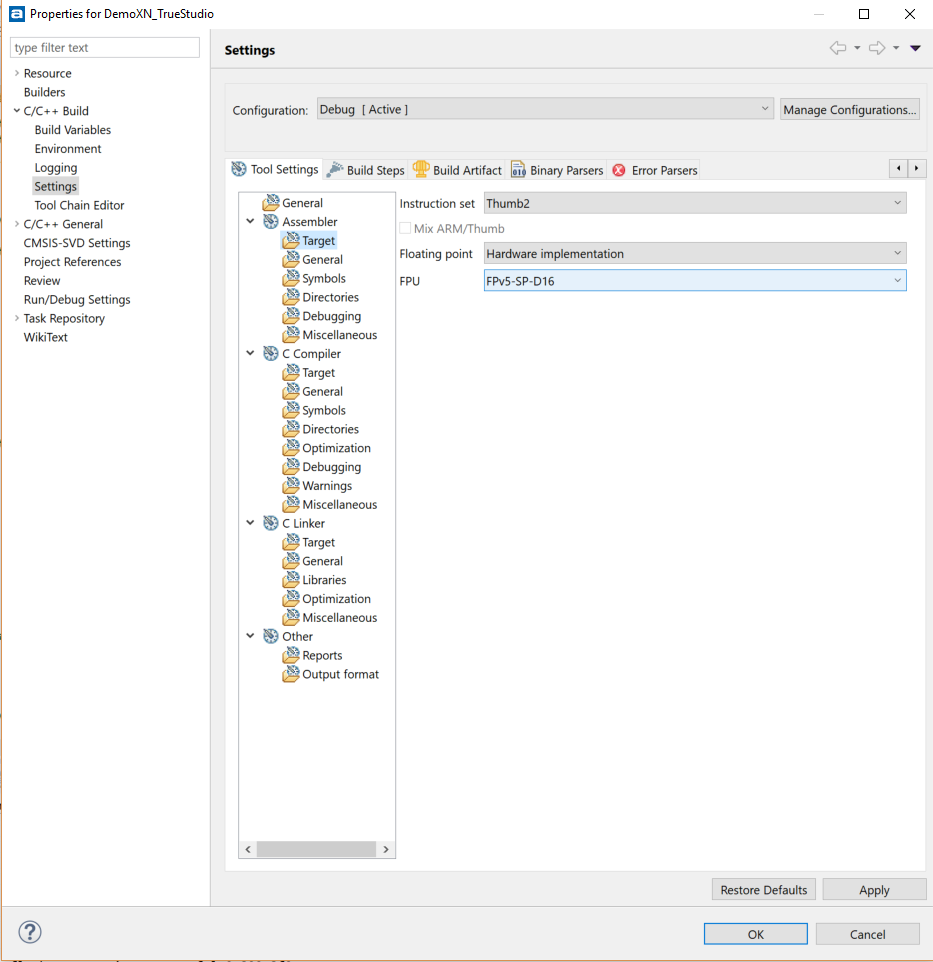Click the Other tool icon

click(271, 636)
